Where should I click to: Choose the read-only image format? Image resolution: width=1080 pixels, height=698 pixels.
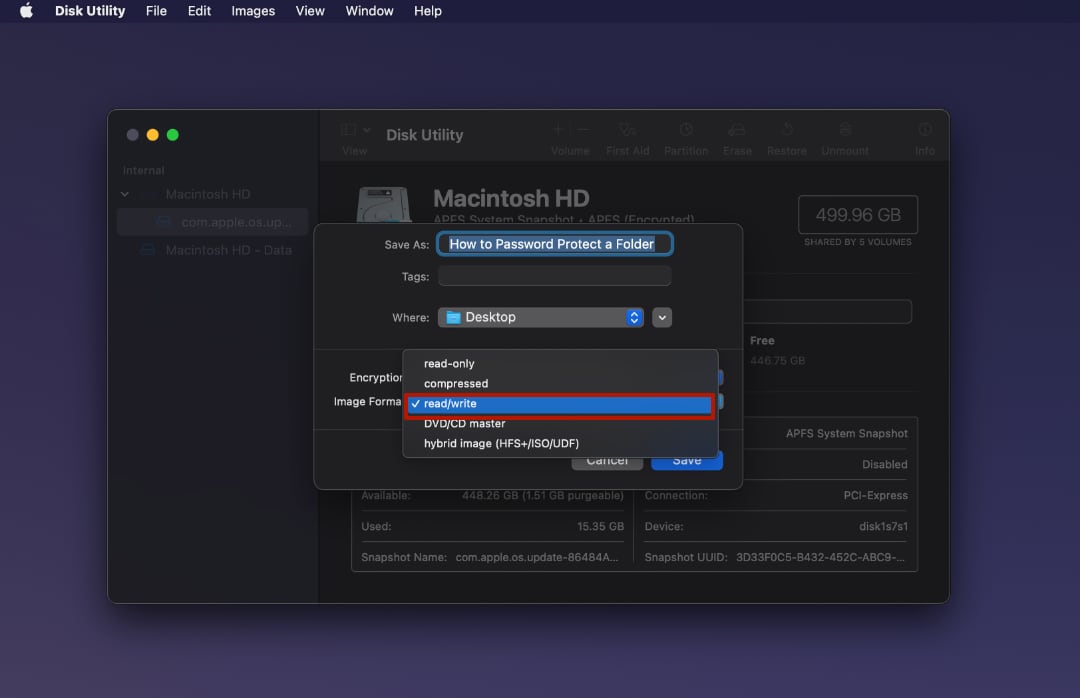pos(560,363)
